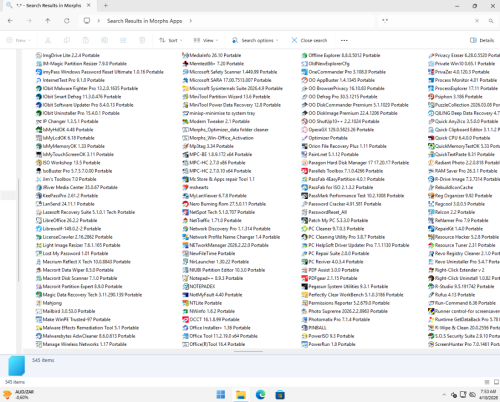Select InternetTest Pro 9.1.0 Portable
The image size is (500, 402).
[70, 80]
